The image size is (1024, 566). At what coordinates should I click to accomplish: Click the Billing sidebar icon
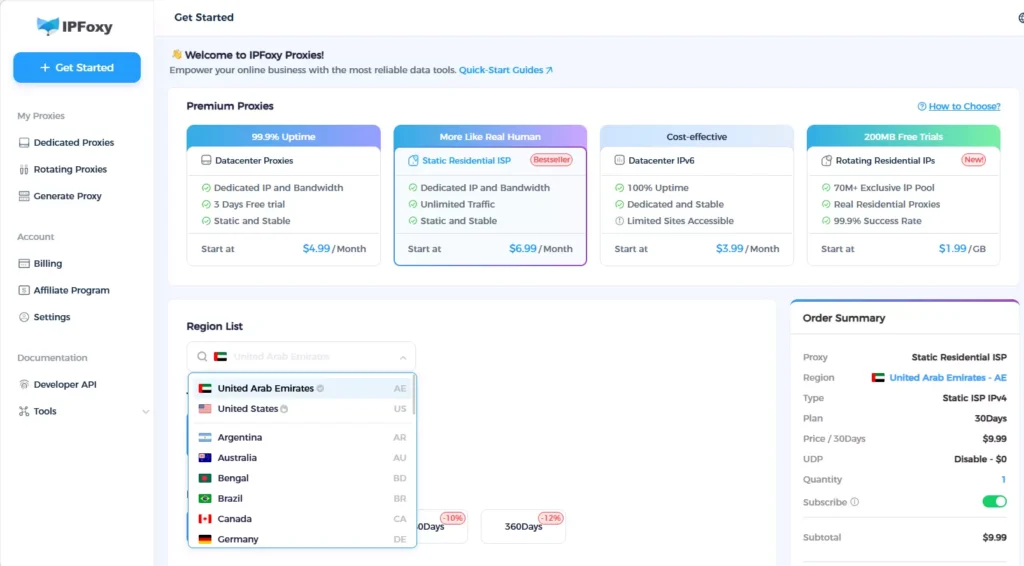pos(24,264)
